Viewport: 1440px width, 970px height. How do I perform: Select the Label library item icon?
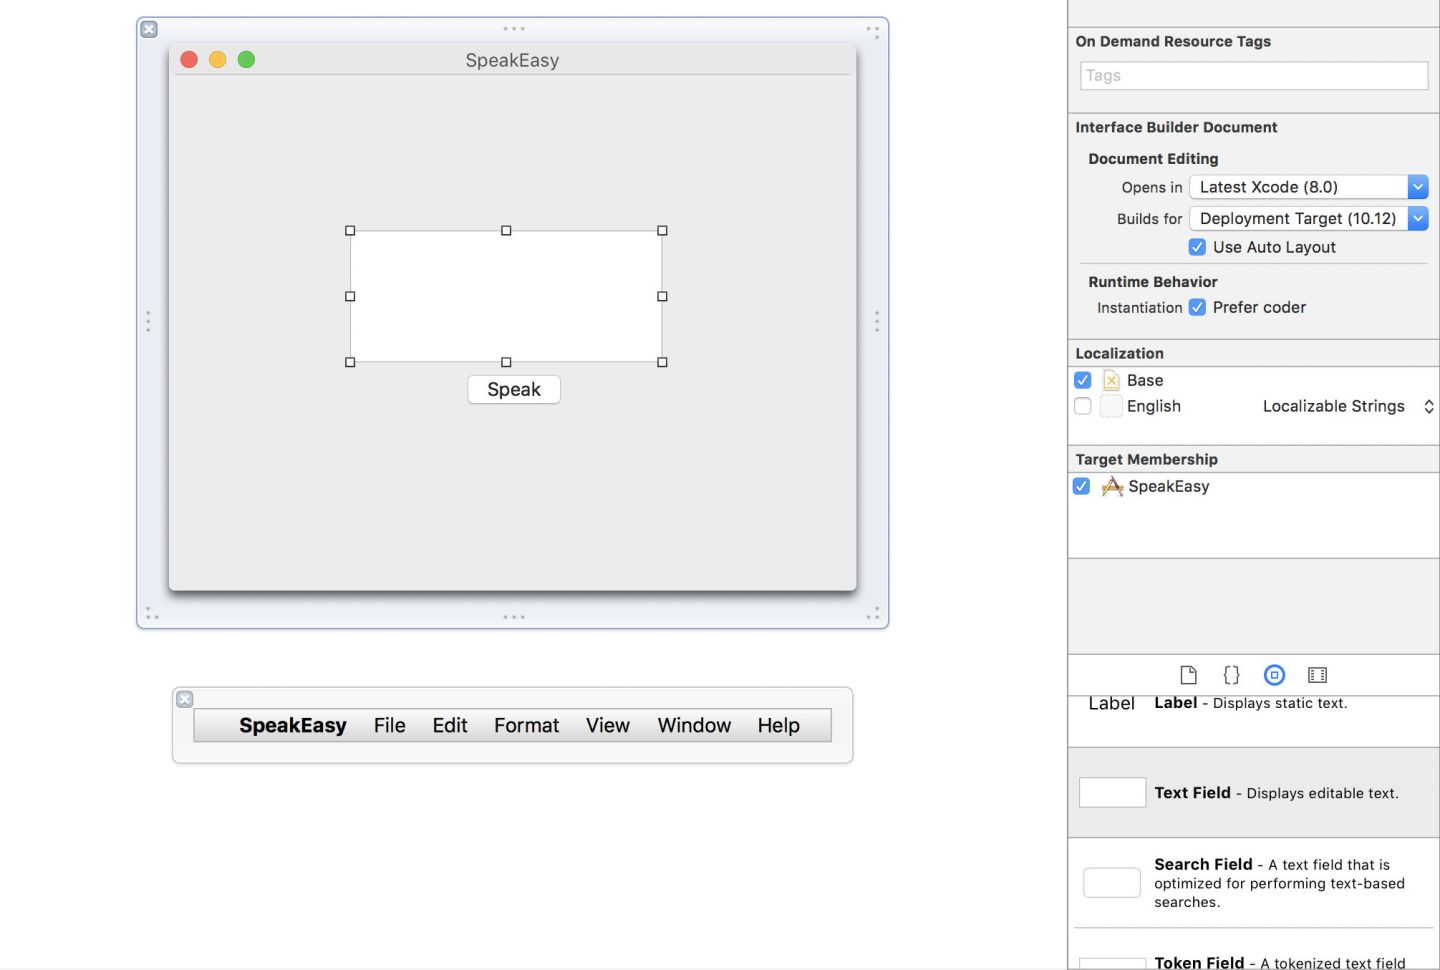pos(1111,704)
